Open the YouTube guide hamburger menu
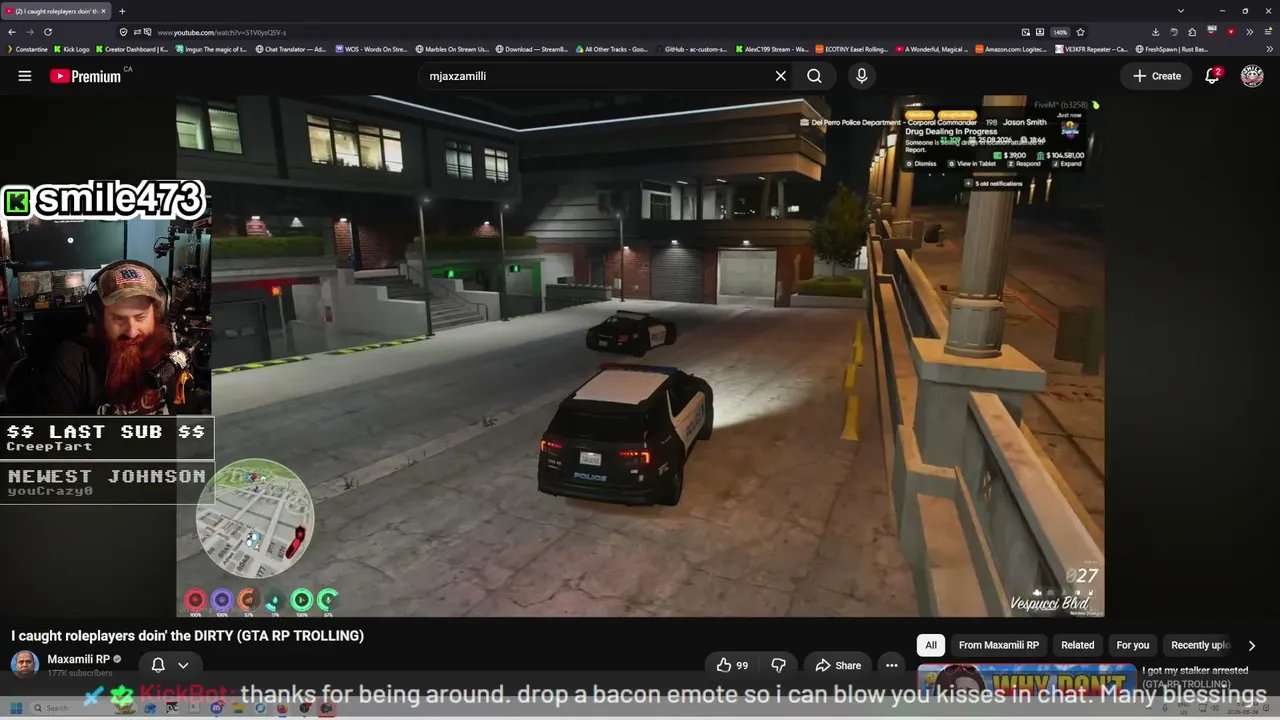Image resolution: width=1280 pixels, height=720 pixels. tap(25, 76)
